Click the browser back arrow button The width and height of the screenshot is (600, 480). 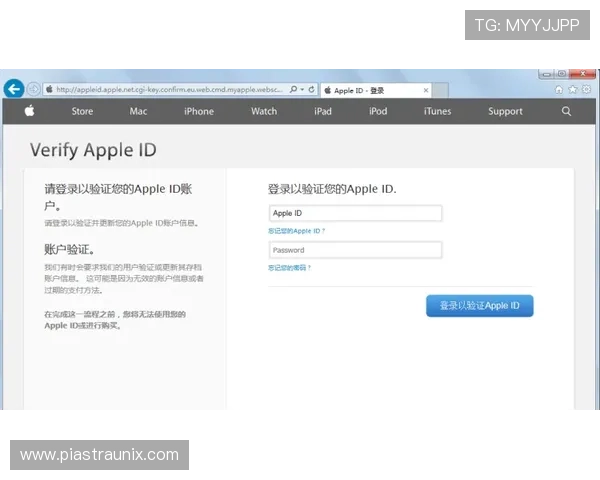[14, 89]
